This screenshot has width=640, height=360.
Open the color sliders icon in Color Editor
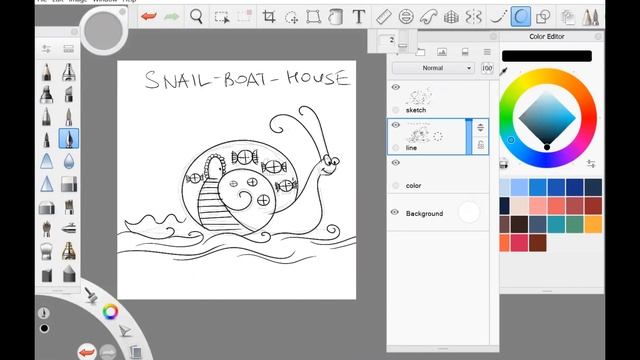[591, 164]
